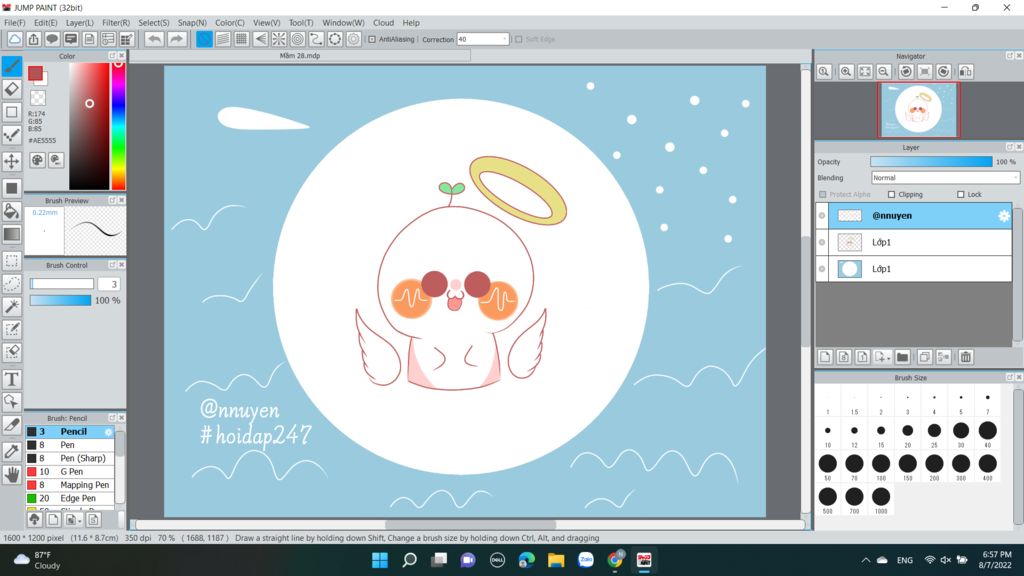This screenshot has width=1024, height=576.
Task: Switch to the Mầm 28.mdp document tab
Action: [300, 56]
